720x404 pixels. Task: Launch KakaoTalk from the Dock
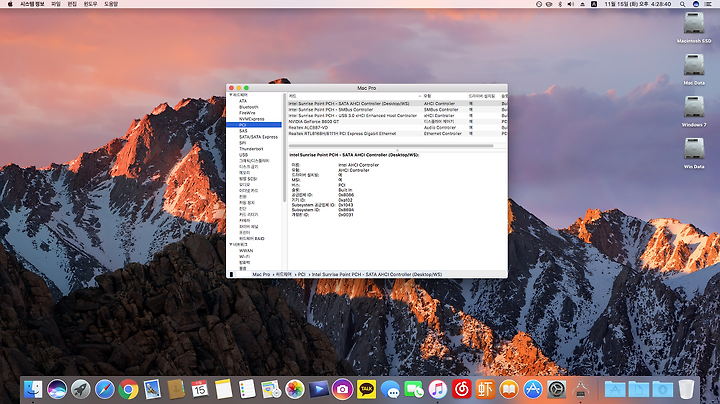click(366, 389)
